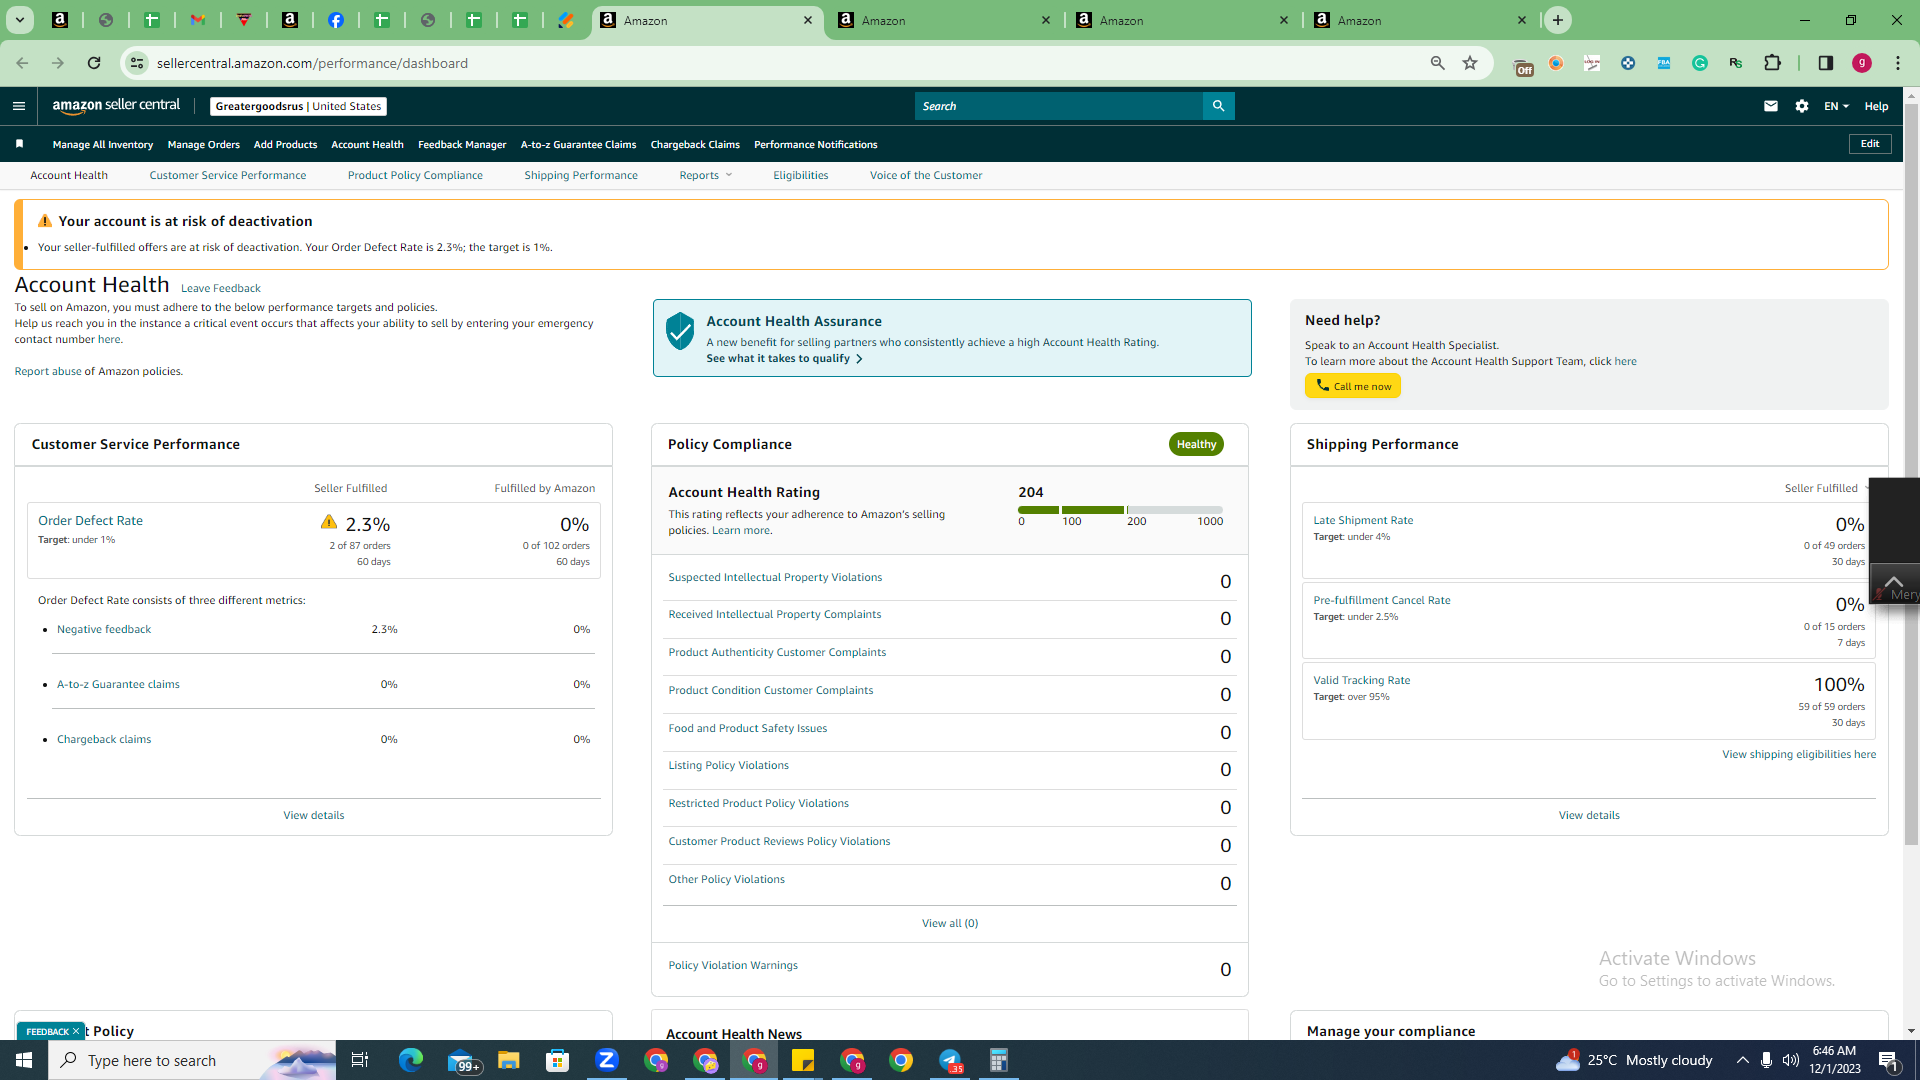The image size is (1920, 1080).
Task: Open the Order Defect Rate link
Action: (x=90, y=520)
